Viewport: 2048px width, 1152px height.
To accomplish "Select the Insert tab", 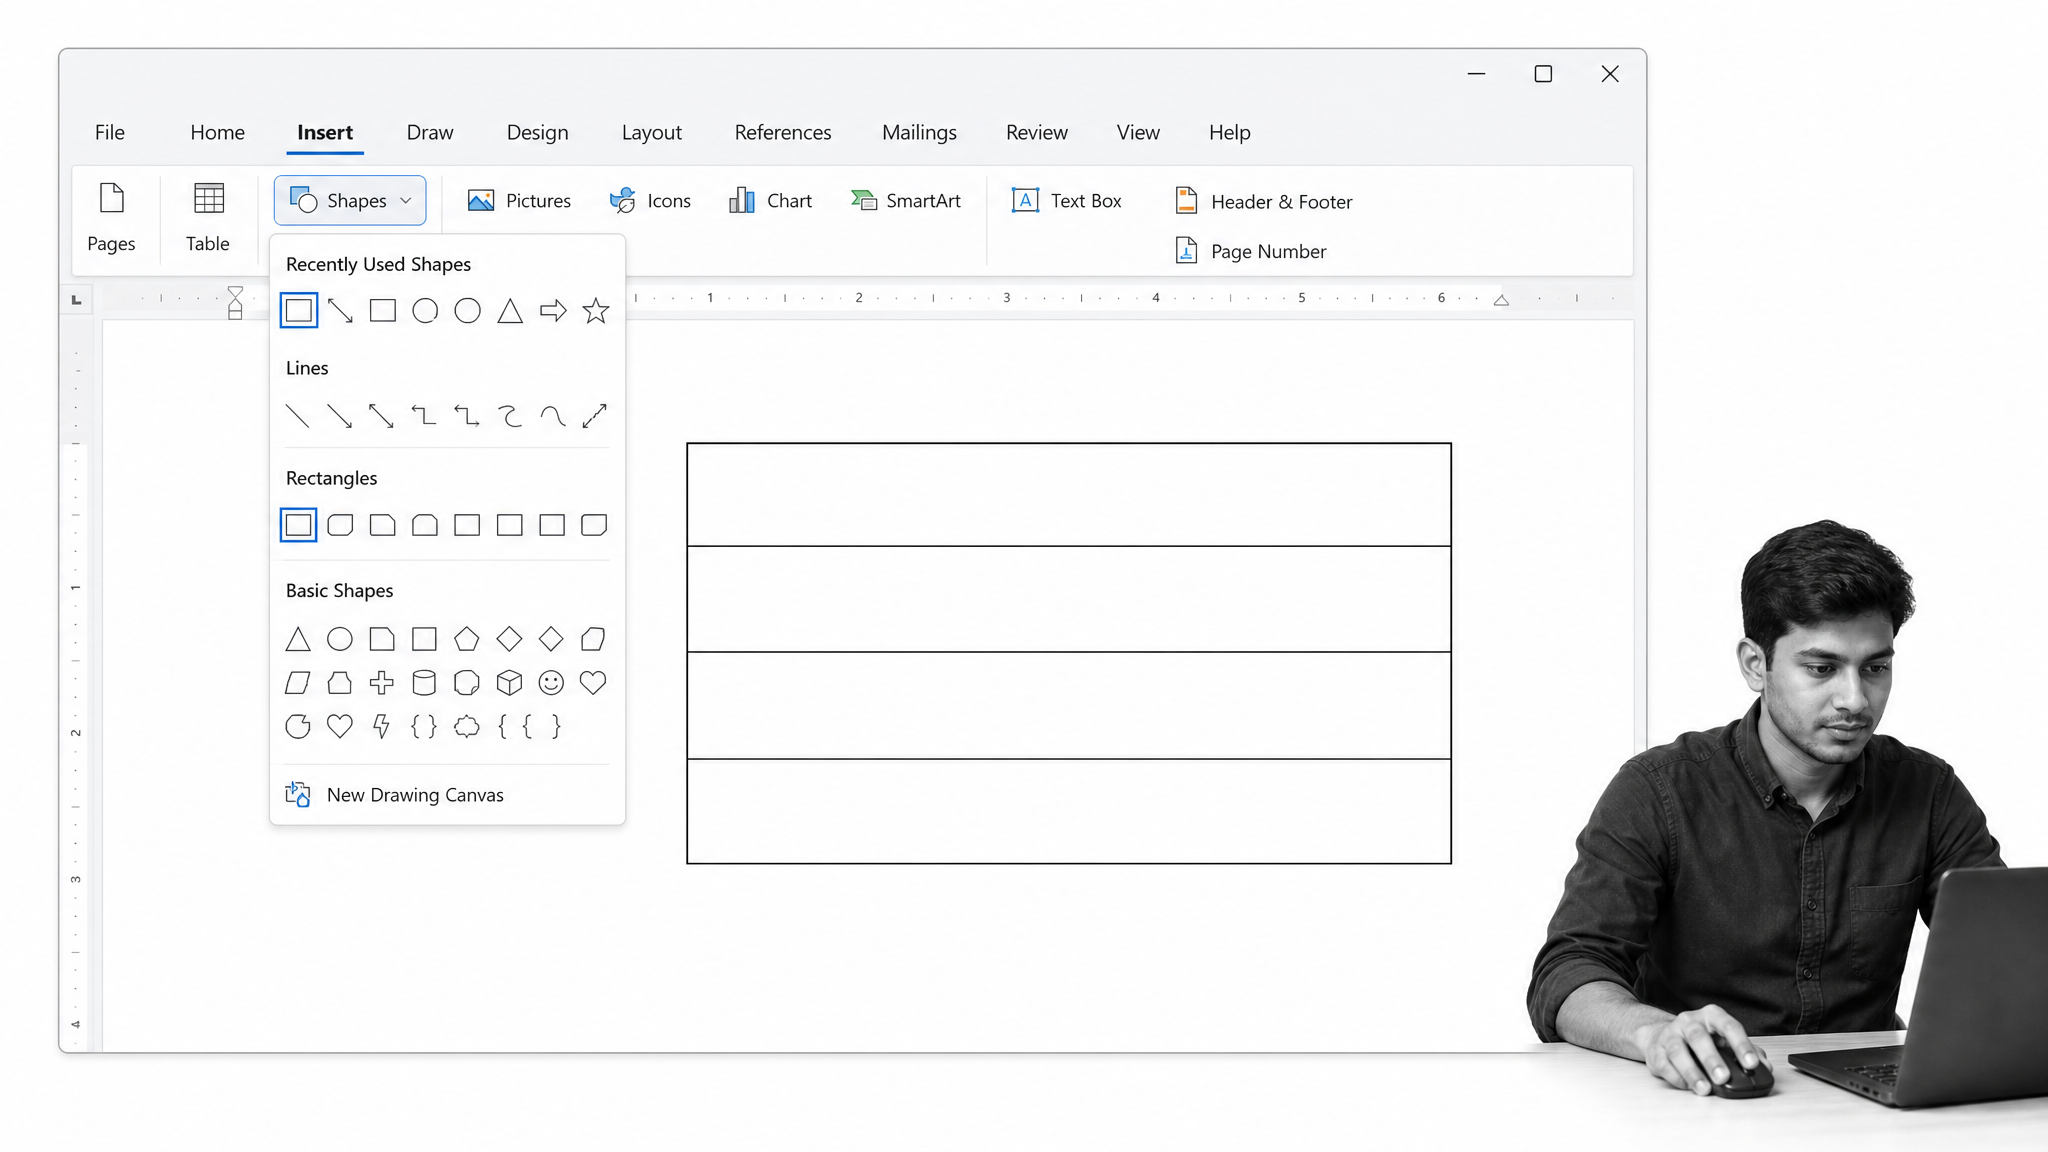I will click(325, 132).
